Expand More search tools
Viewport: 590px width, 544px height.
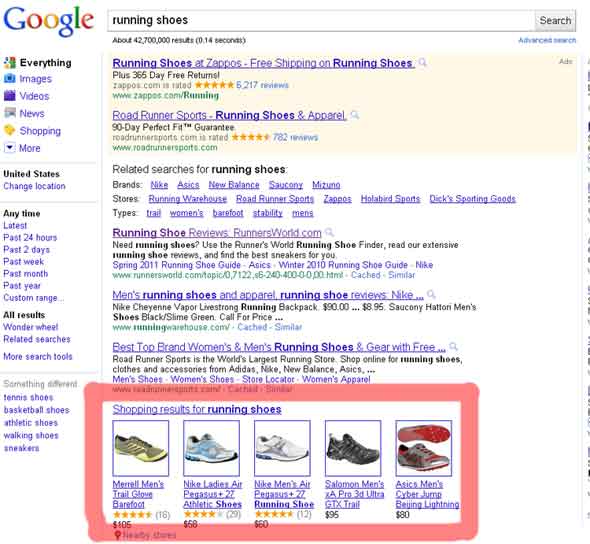tap(38, 356)
